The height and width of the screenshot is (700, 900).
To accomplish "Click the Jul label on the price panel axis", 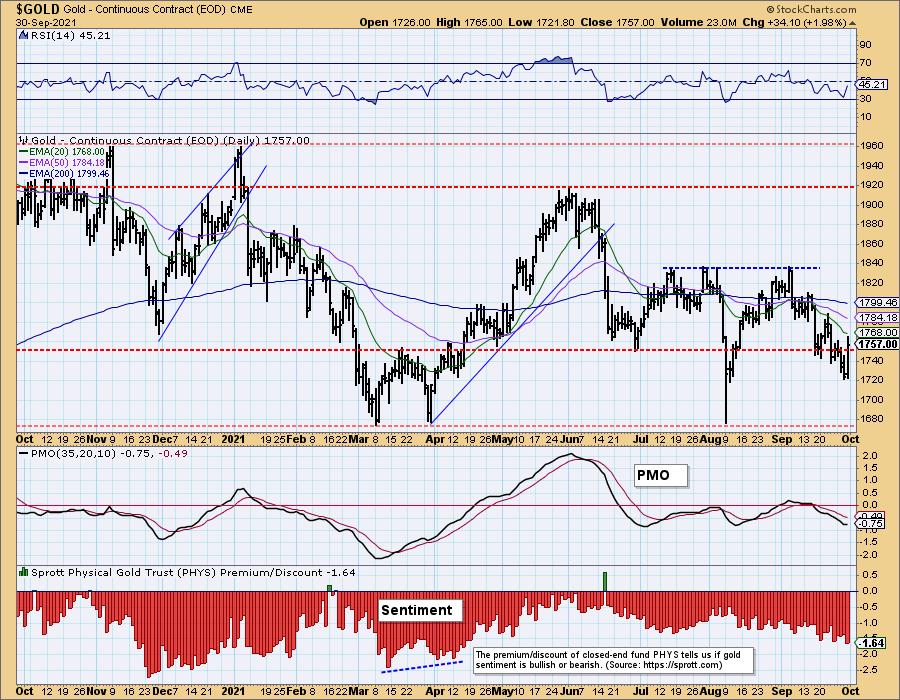I will pos(640,439).
